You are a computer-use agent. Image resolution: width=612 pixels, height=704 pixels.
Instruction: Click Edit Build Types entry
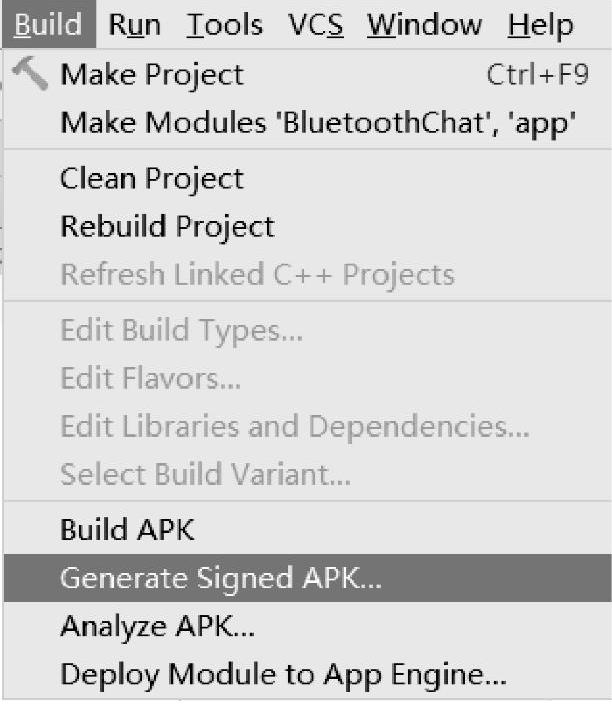click(x=181, y=330)
